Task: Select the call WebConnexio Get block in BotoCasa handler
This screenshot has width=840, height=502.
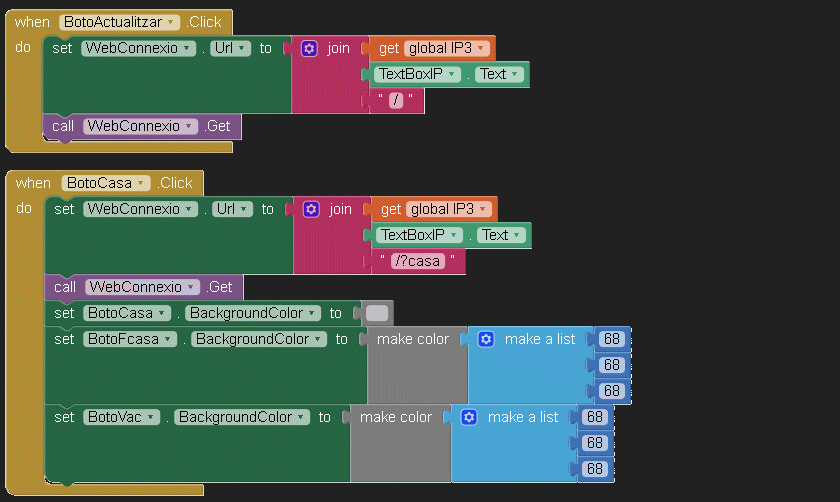Action: point(62,287)
